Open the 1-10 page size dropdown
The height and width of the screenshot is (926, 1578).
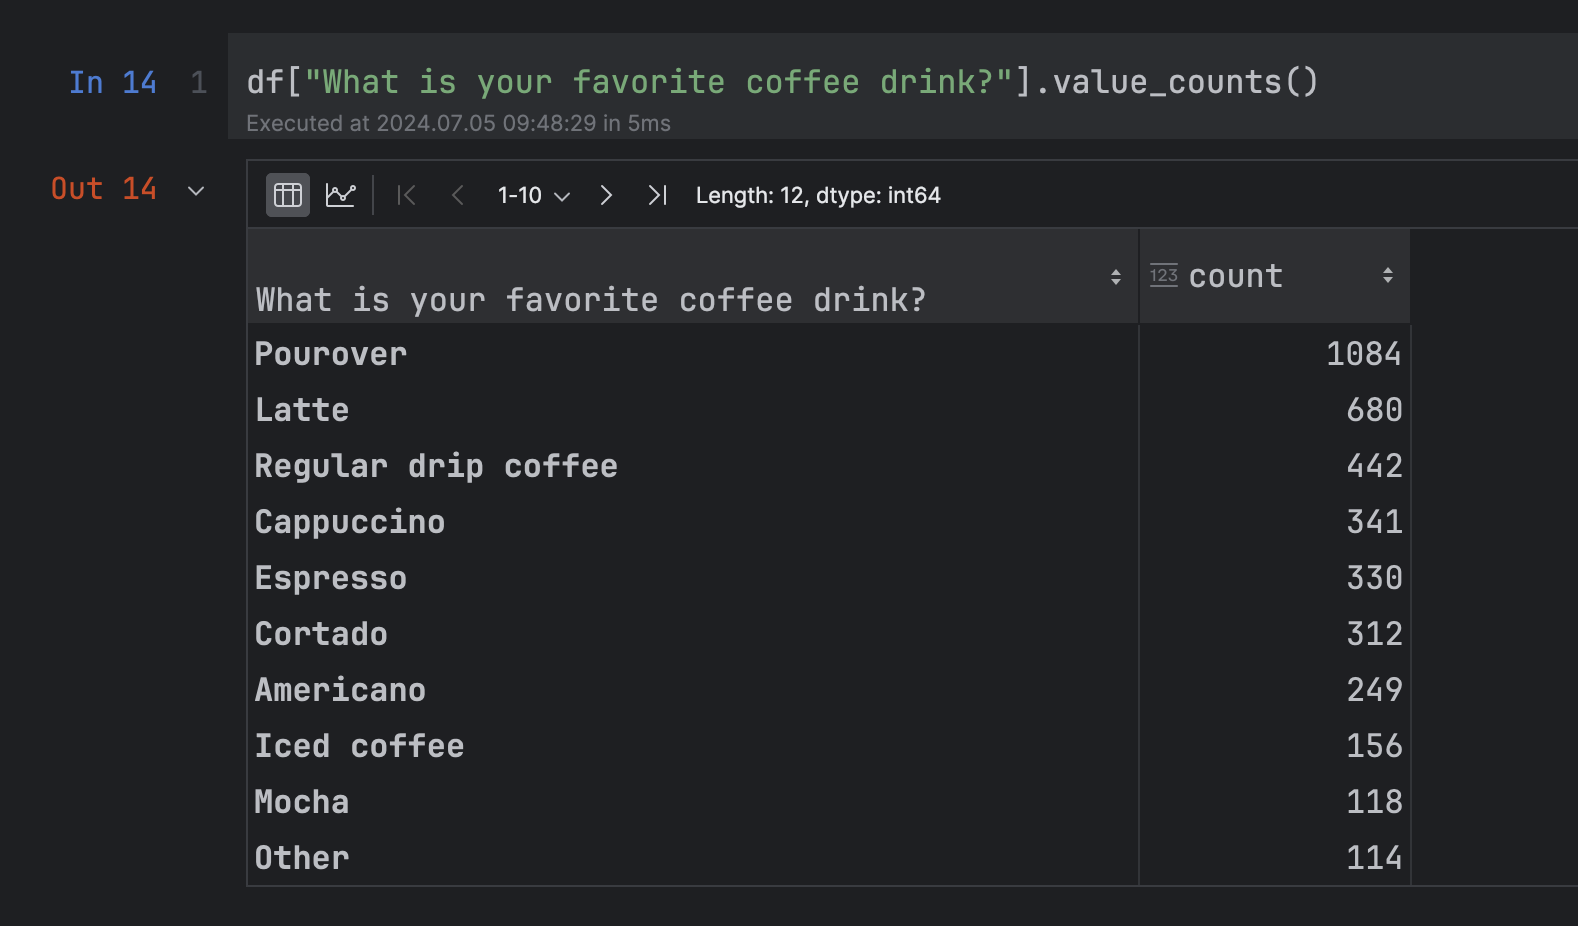534,196
